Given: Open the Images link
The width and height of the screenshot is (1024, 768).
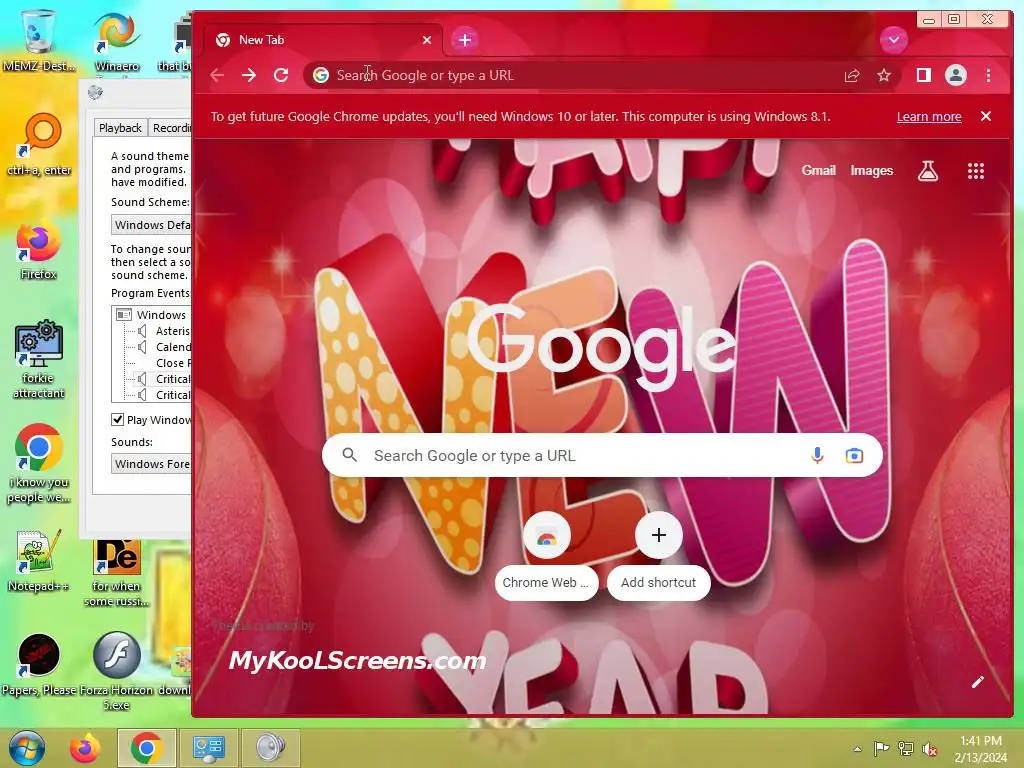Looking at the screenshot, I should pos(871,170).
